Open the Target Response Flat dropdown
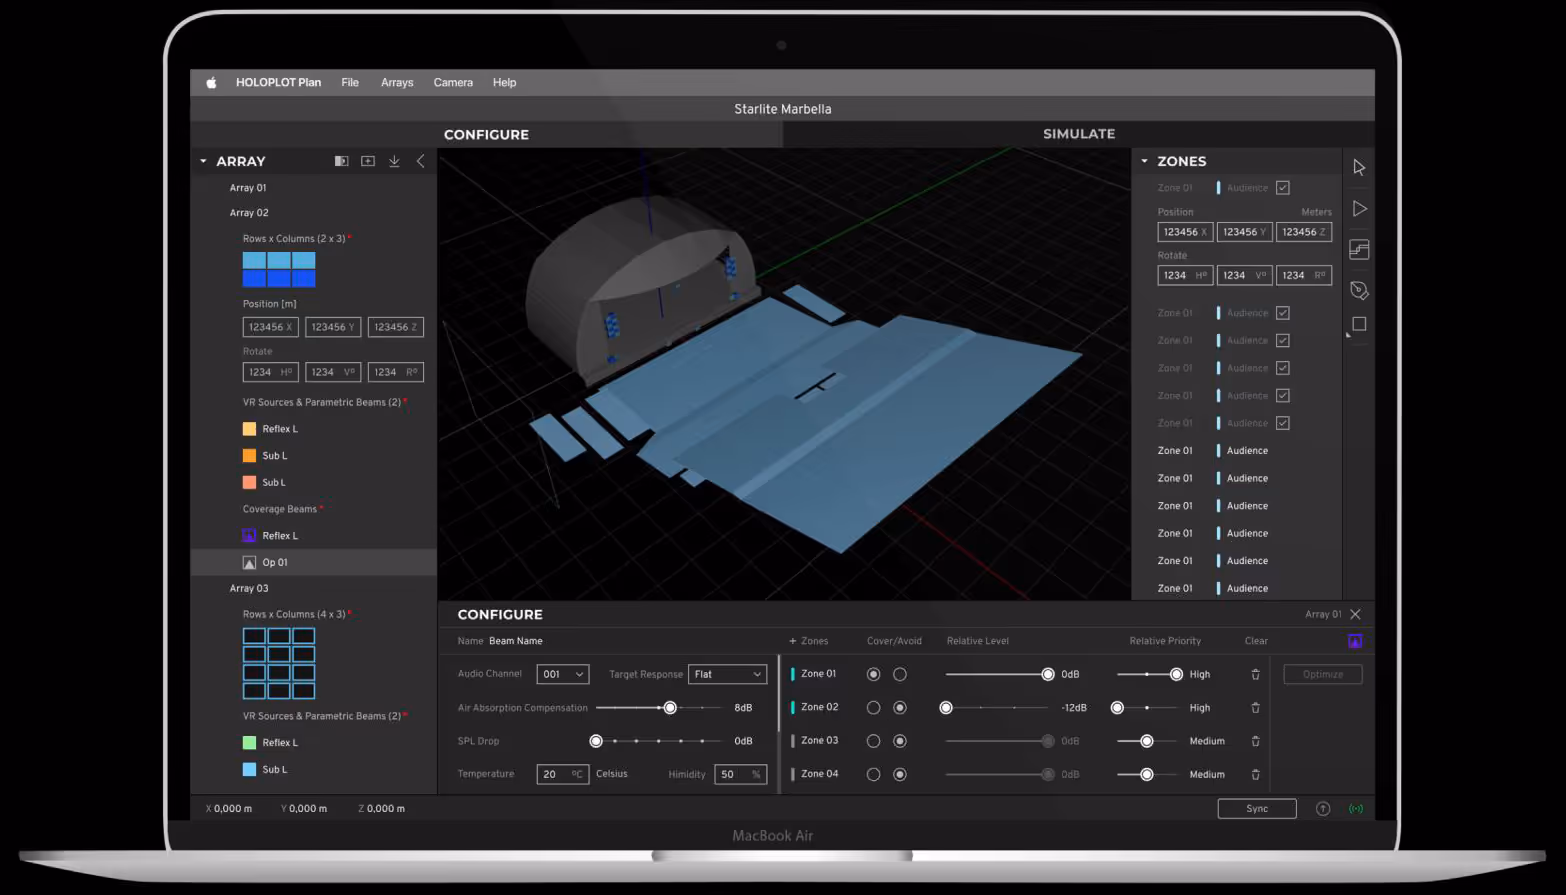The height and width of the screenshot is (895, 1566). [728, 675]
